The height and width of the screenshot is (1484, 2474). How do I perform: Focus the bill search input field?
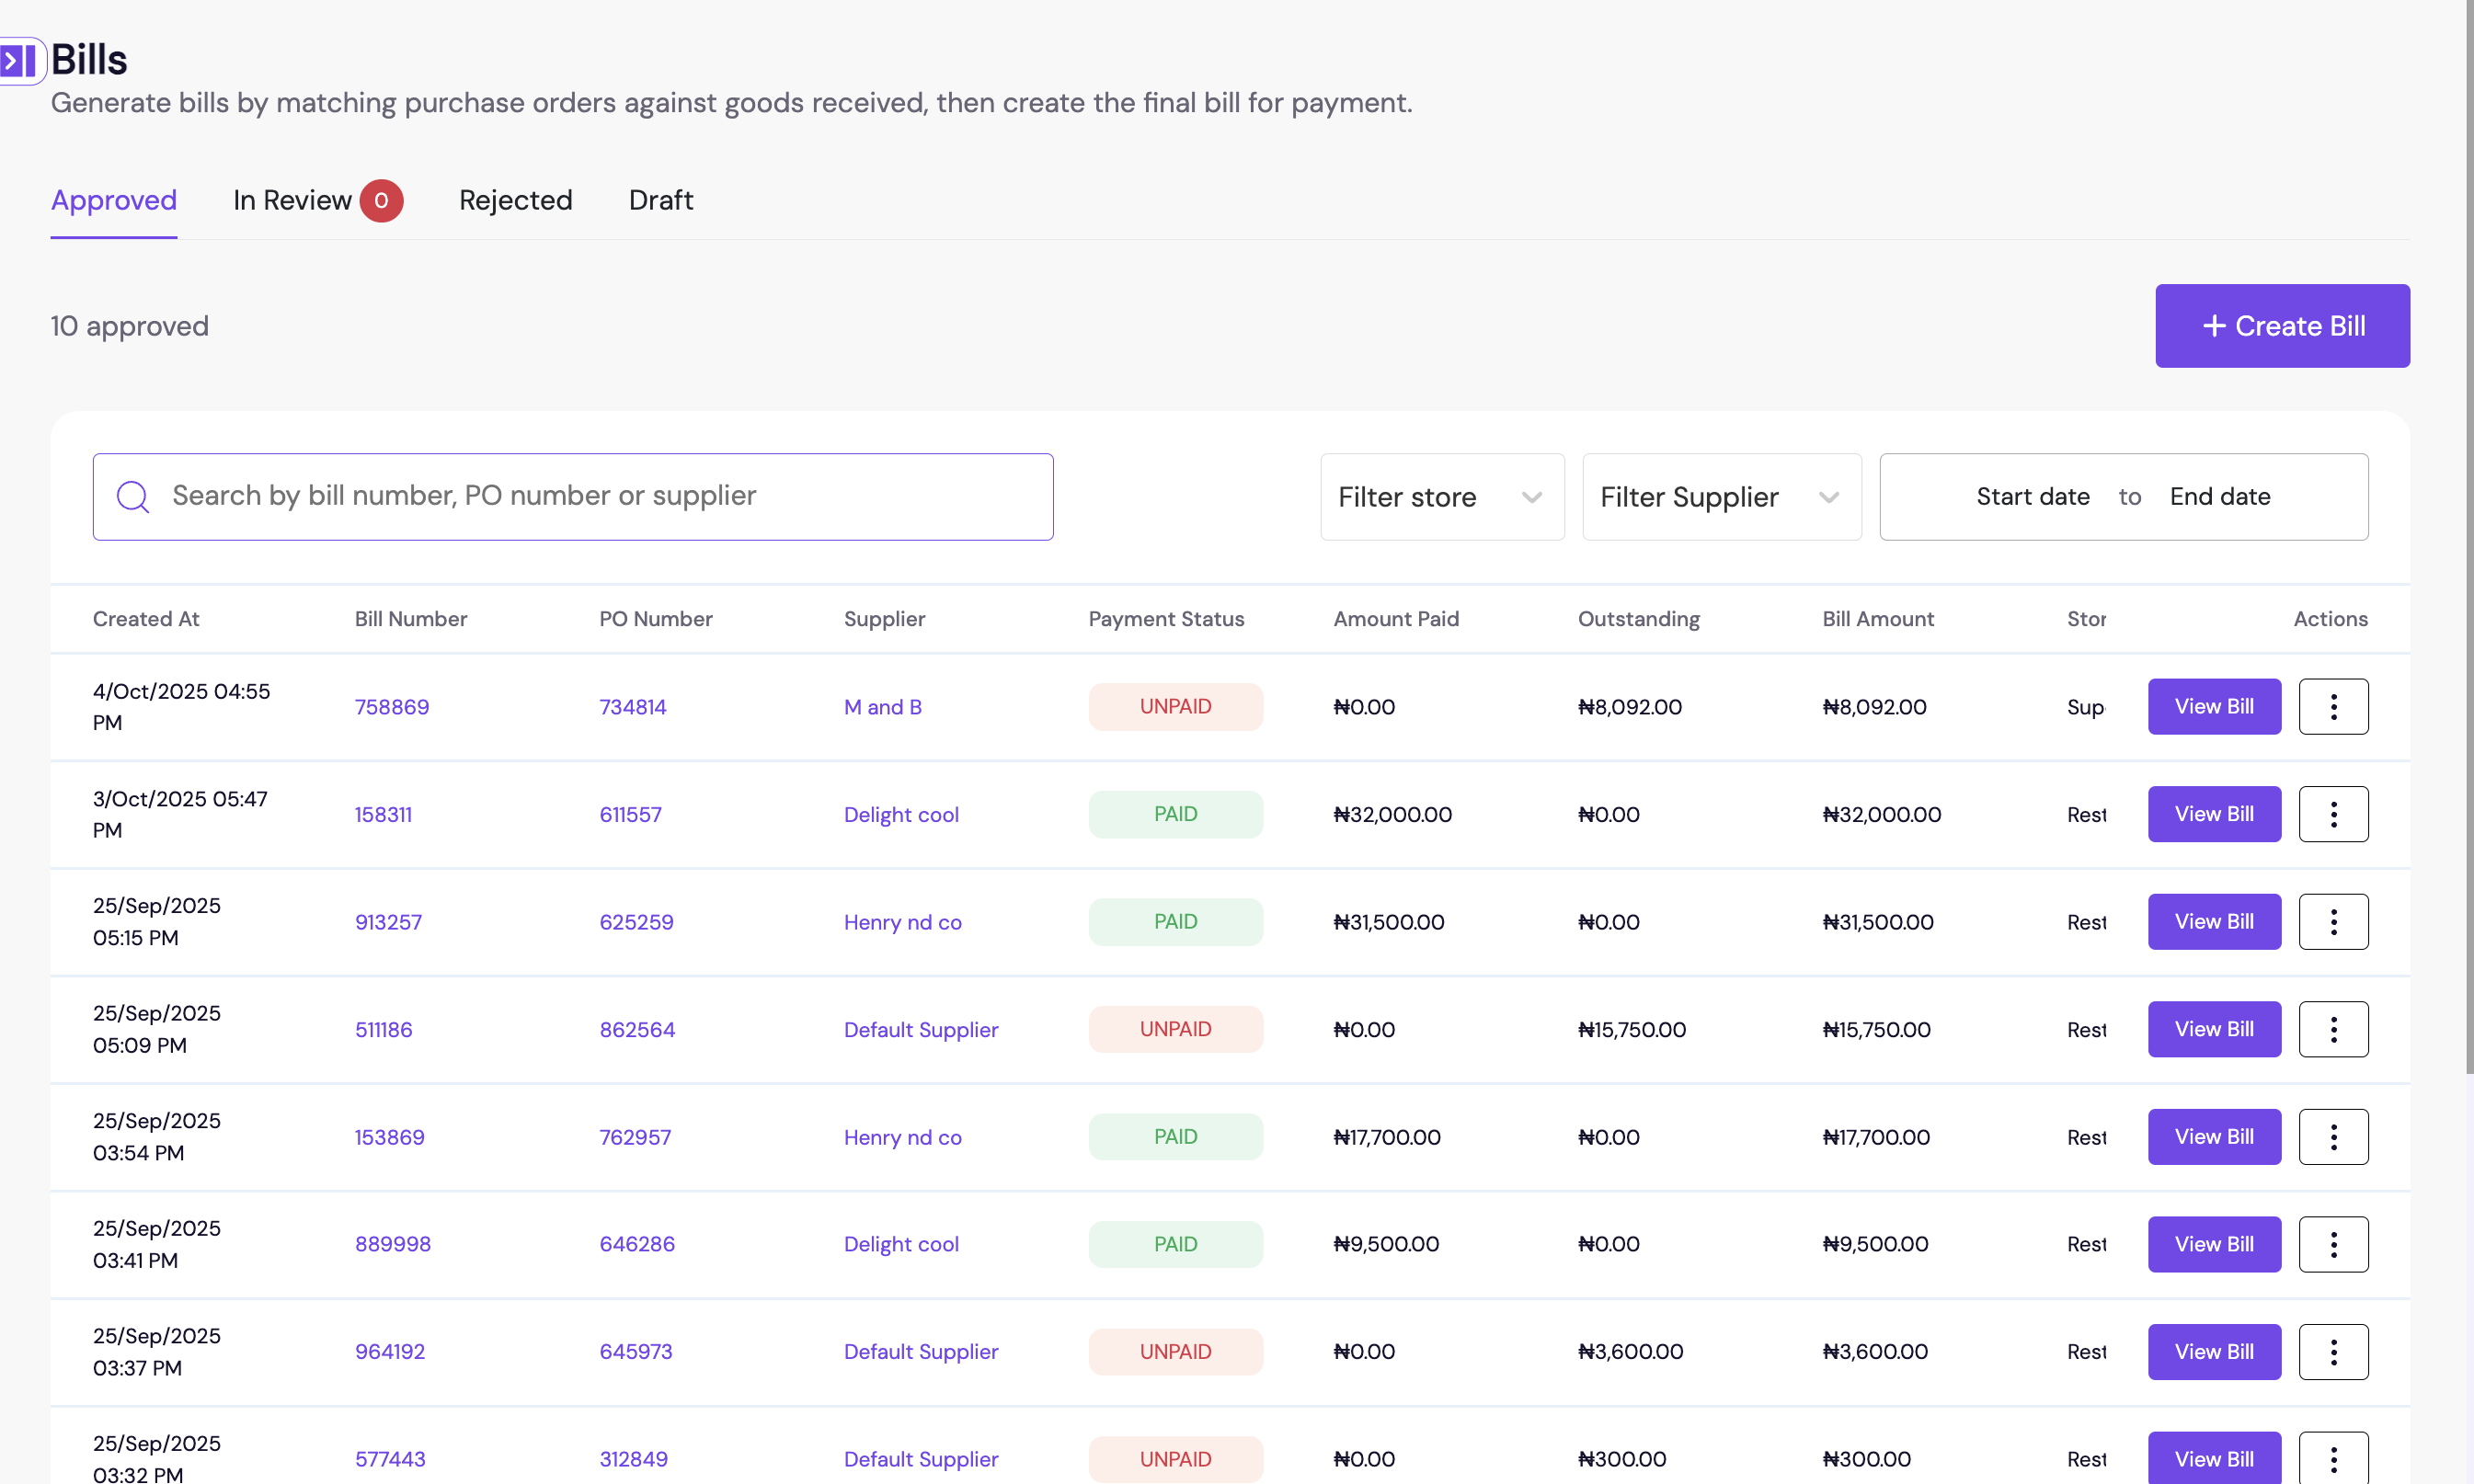tap(600, 497)
